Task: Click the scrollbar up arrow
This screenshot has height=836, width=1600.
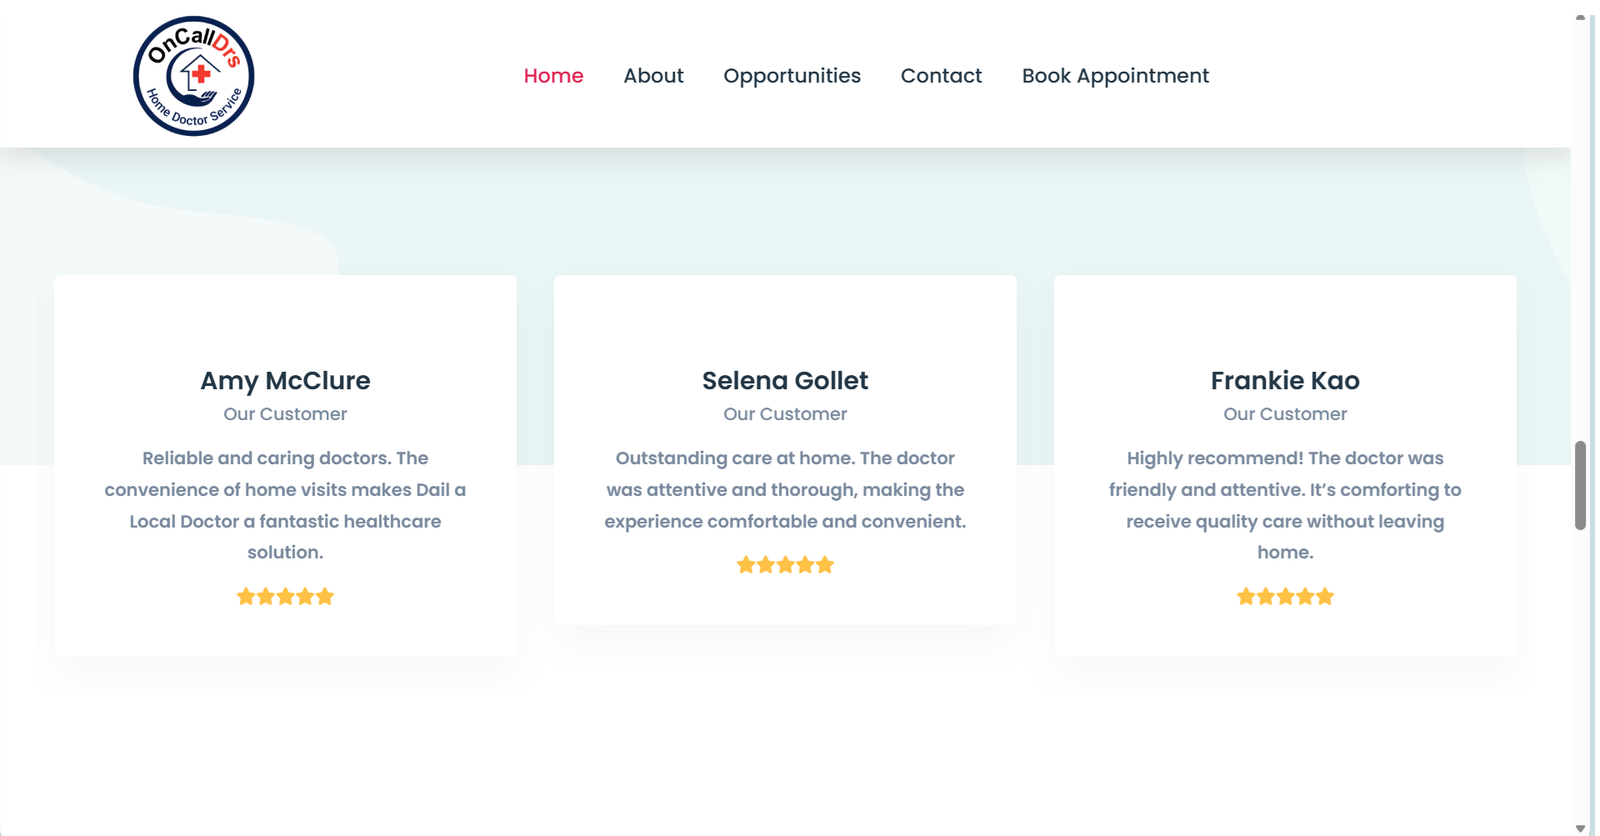Action: [x=1580, y=17]
